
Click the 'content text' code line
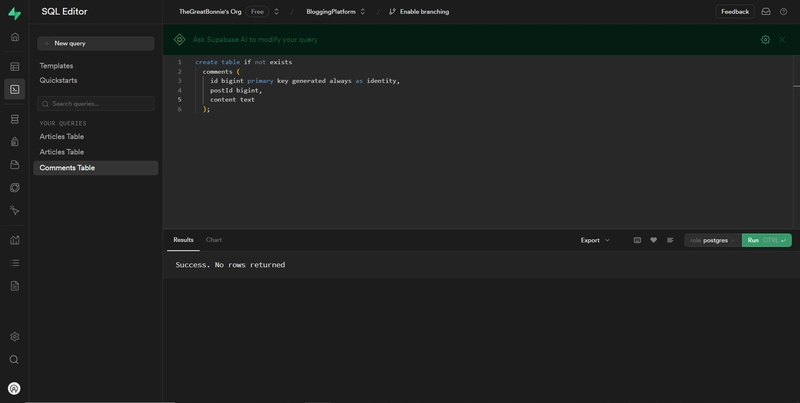click(232, 99)
